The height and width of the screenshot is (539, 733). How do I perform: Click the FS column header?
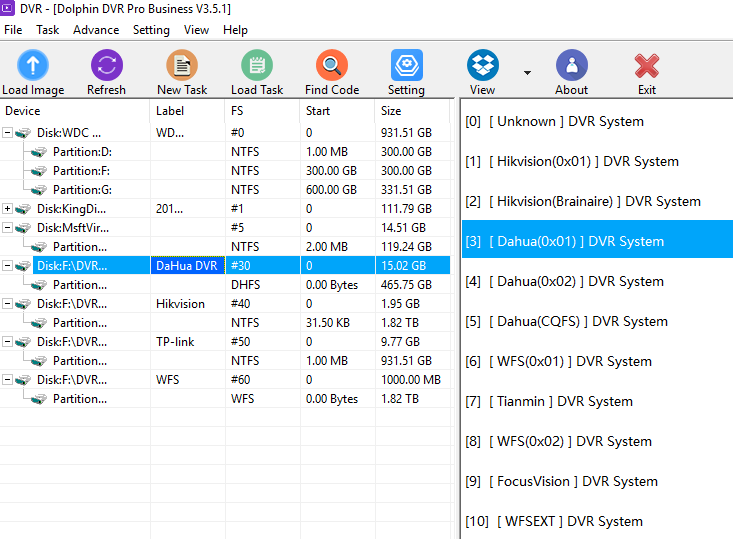point(262,111)
